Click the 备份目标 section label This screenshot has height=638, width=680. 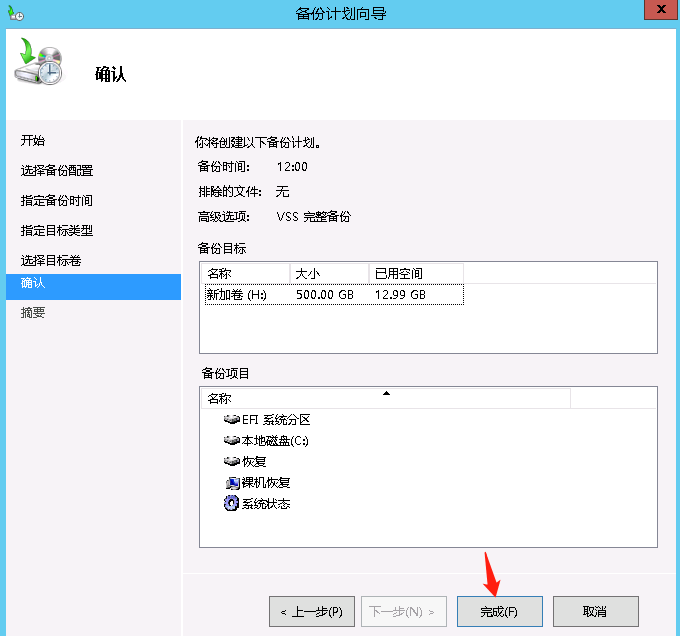click(222, 248)
